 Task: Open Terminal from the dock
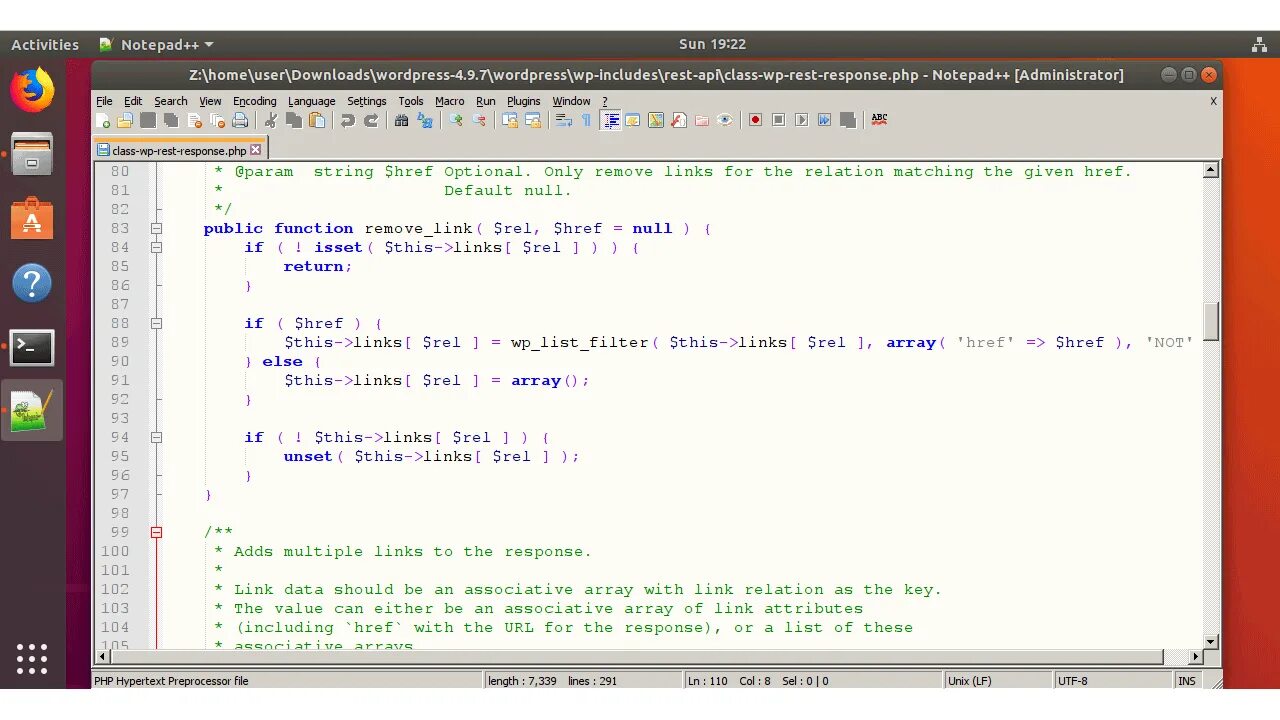pos(32,347)
